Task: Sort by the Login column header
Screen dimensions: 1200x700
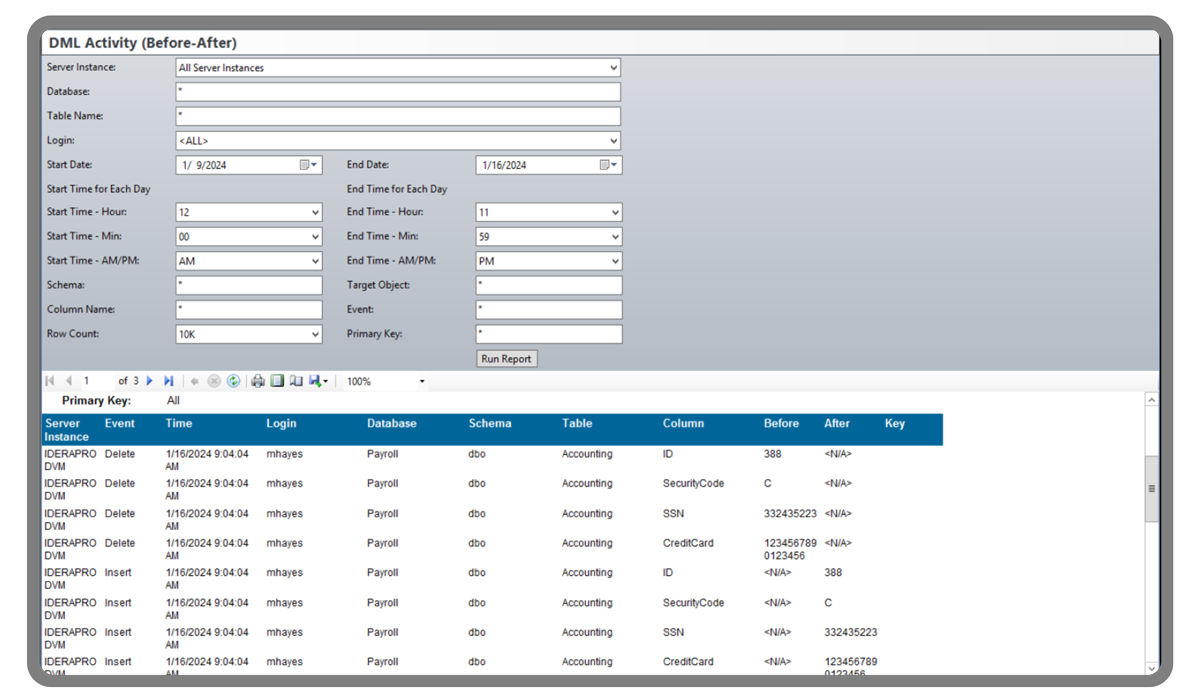Action: [x=281, y=423]
